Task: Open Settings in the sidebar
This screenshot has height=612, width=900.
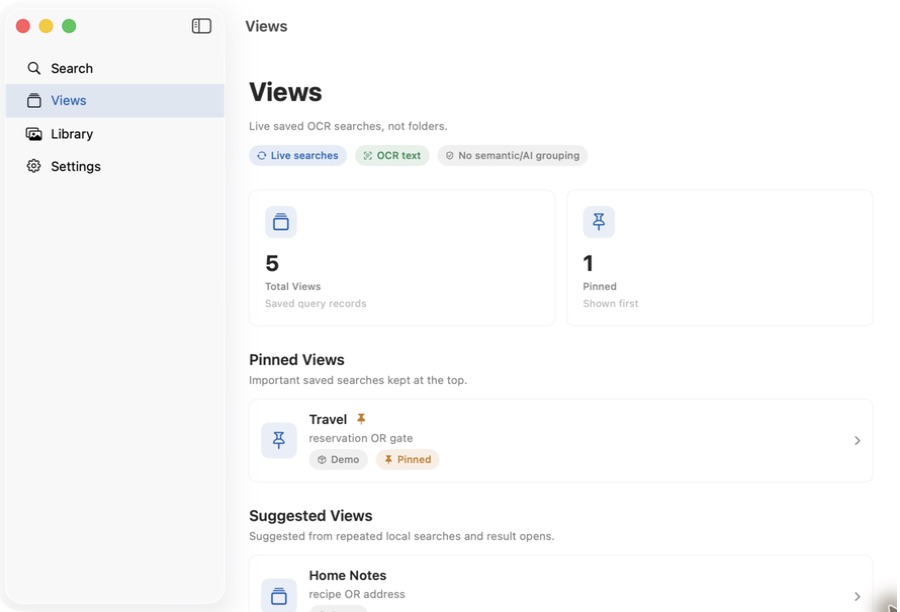Action: point(115,166)
